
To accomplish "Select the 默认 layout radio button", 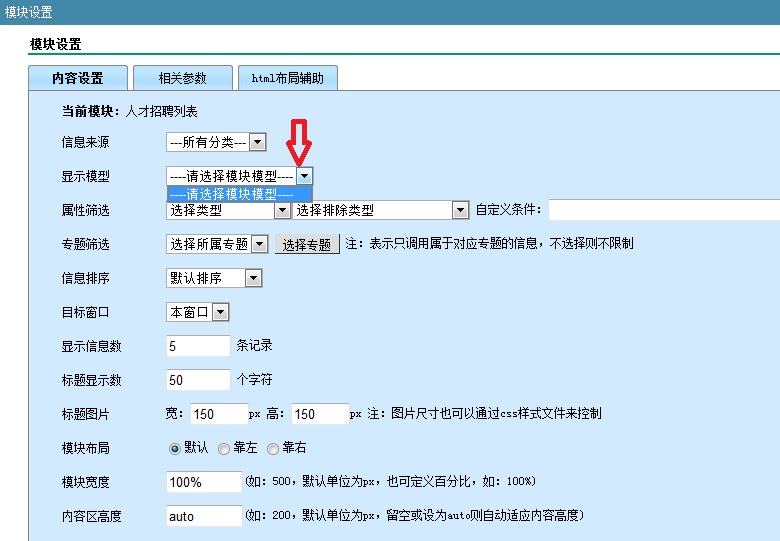I will [175, 449].
